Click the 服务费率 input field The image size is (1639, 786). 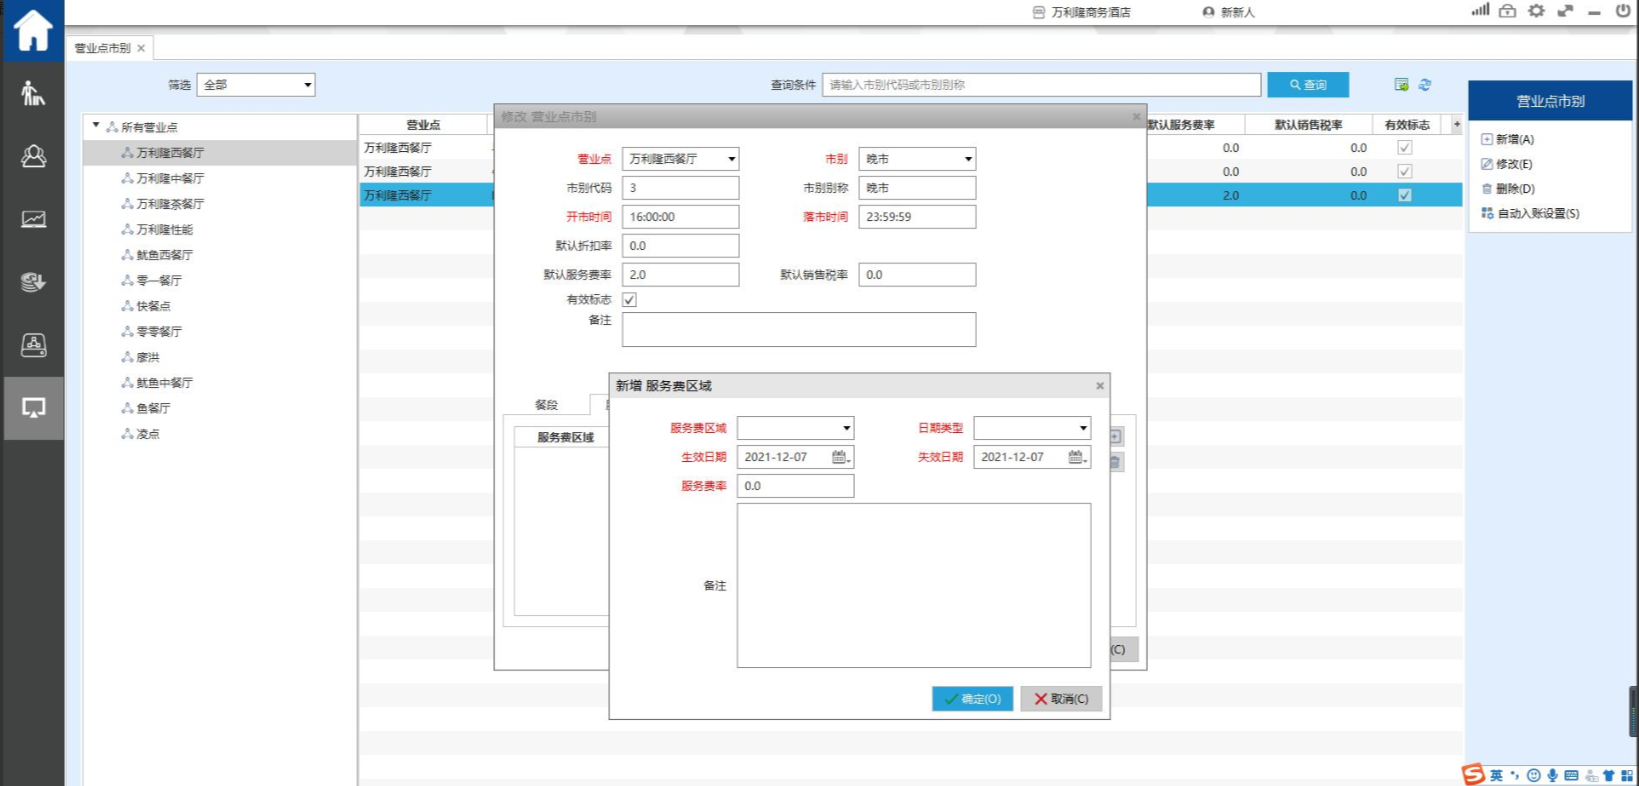[795, 486]
